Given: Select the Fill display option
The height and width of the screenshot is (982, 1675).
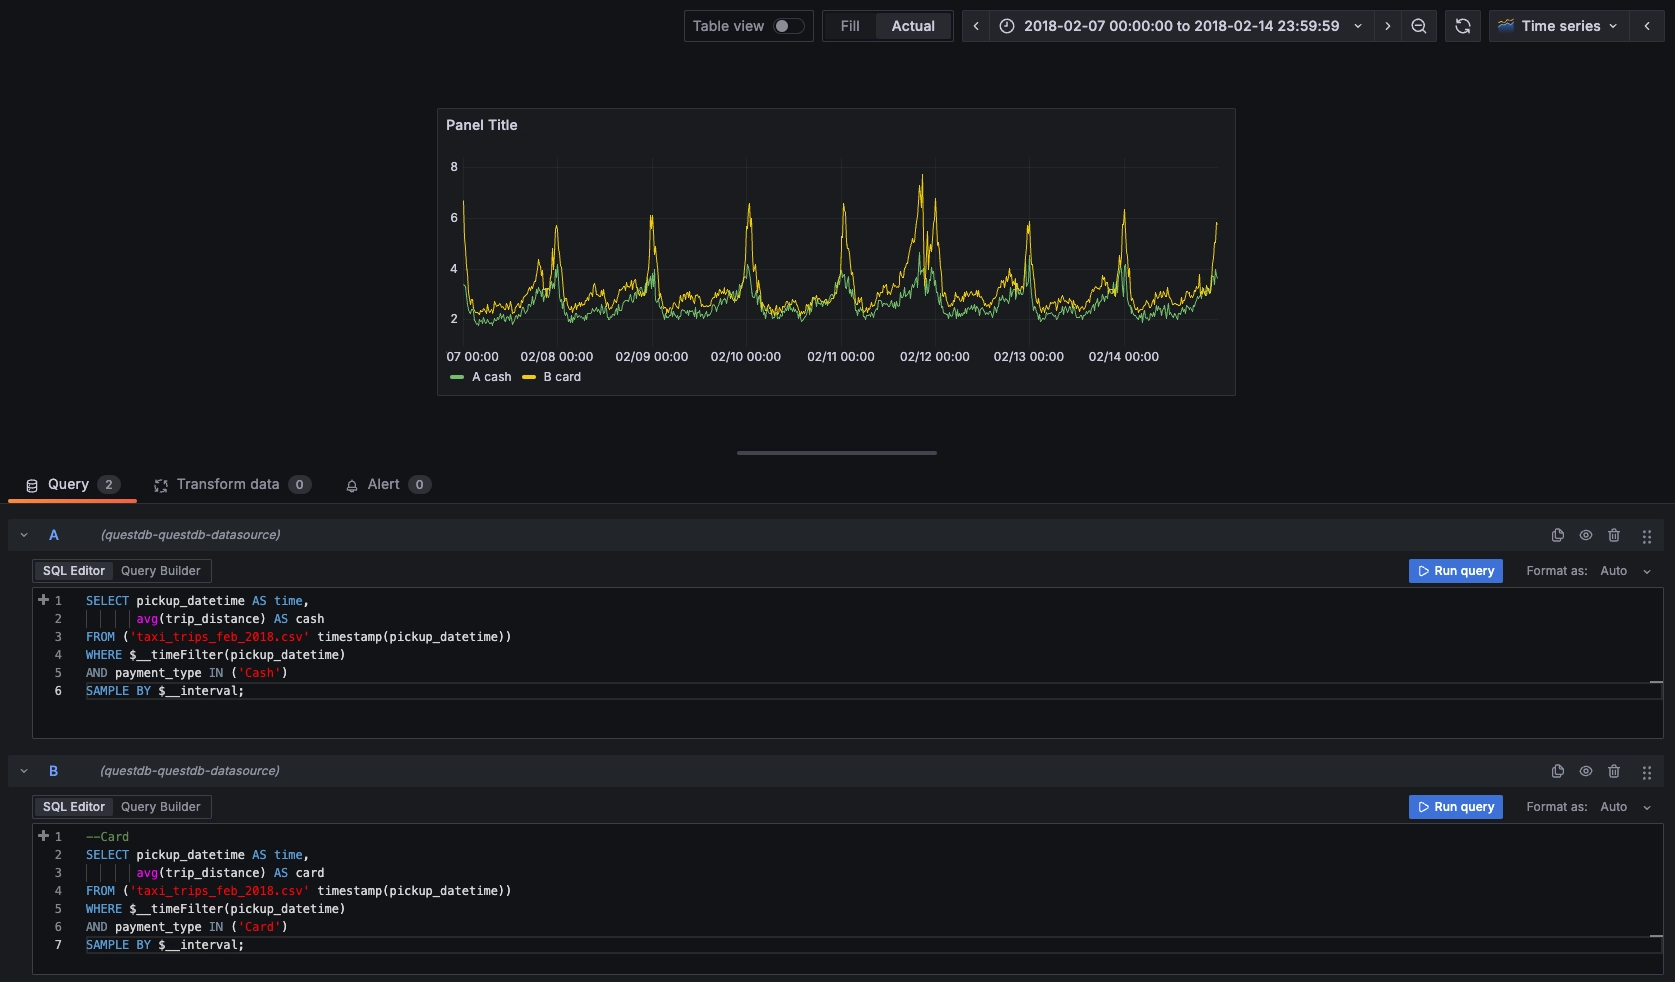Looking at the screenshot, I should click(850, 26).
